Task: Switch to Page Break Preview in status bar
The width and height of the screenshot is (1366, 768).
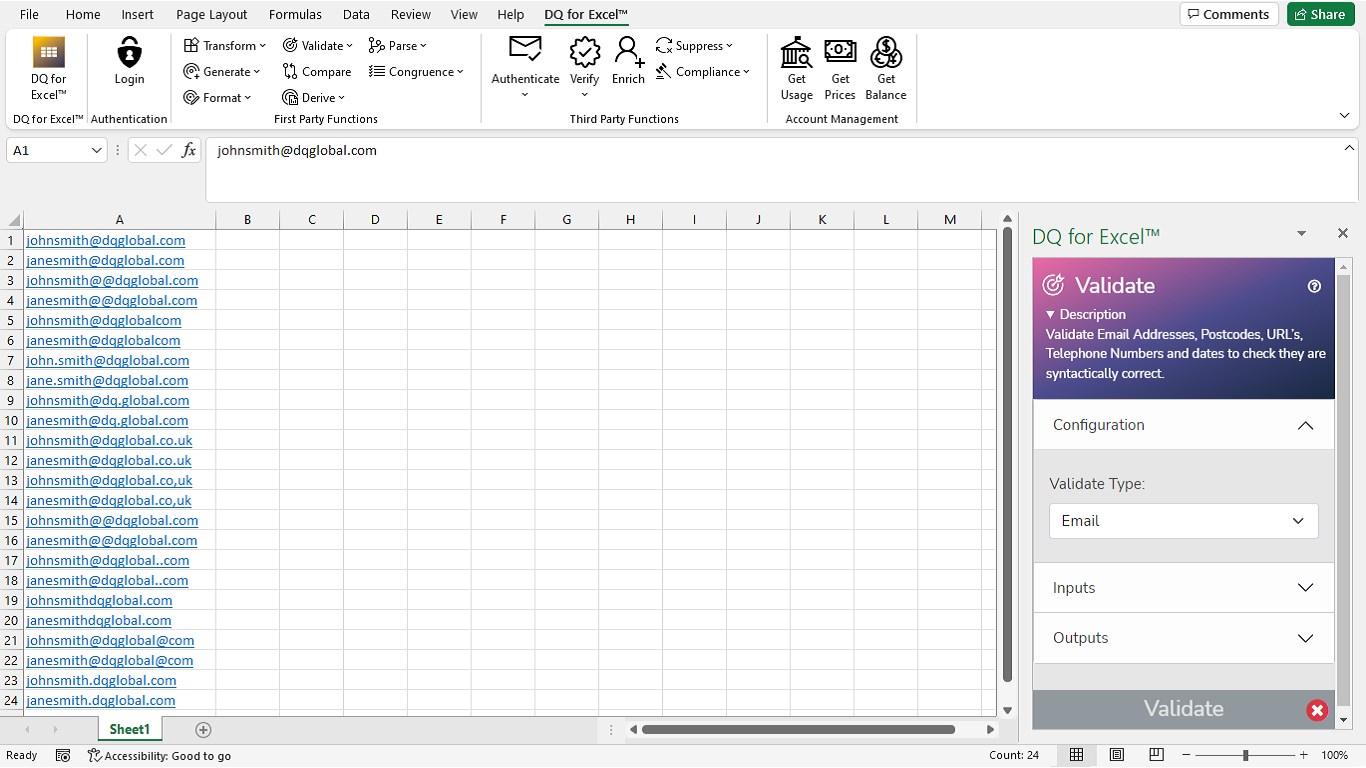Action: click(1156, 755)
